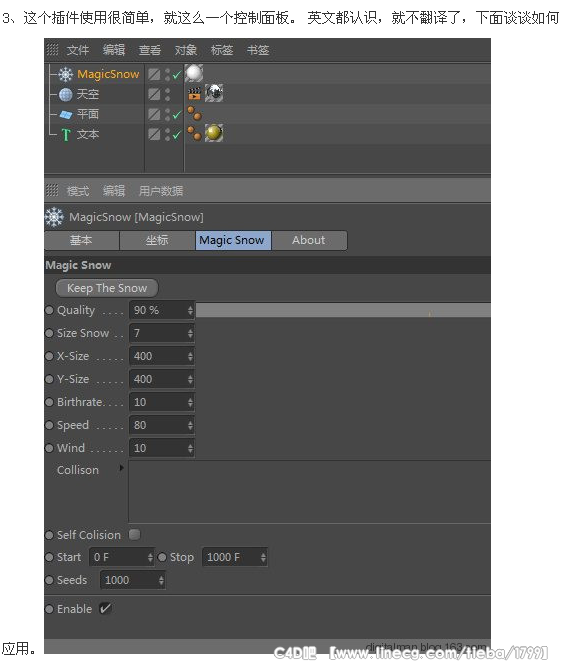Viewport: 574px width, 670px height.
Task: Switch to the 基本 (Basic) tab
Action: pos(81,240)
